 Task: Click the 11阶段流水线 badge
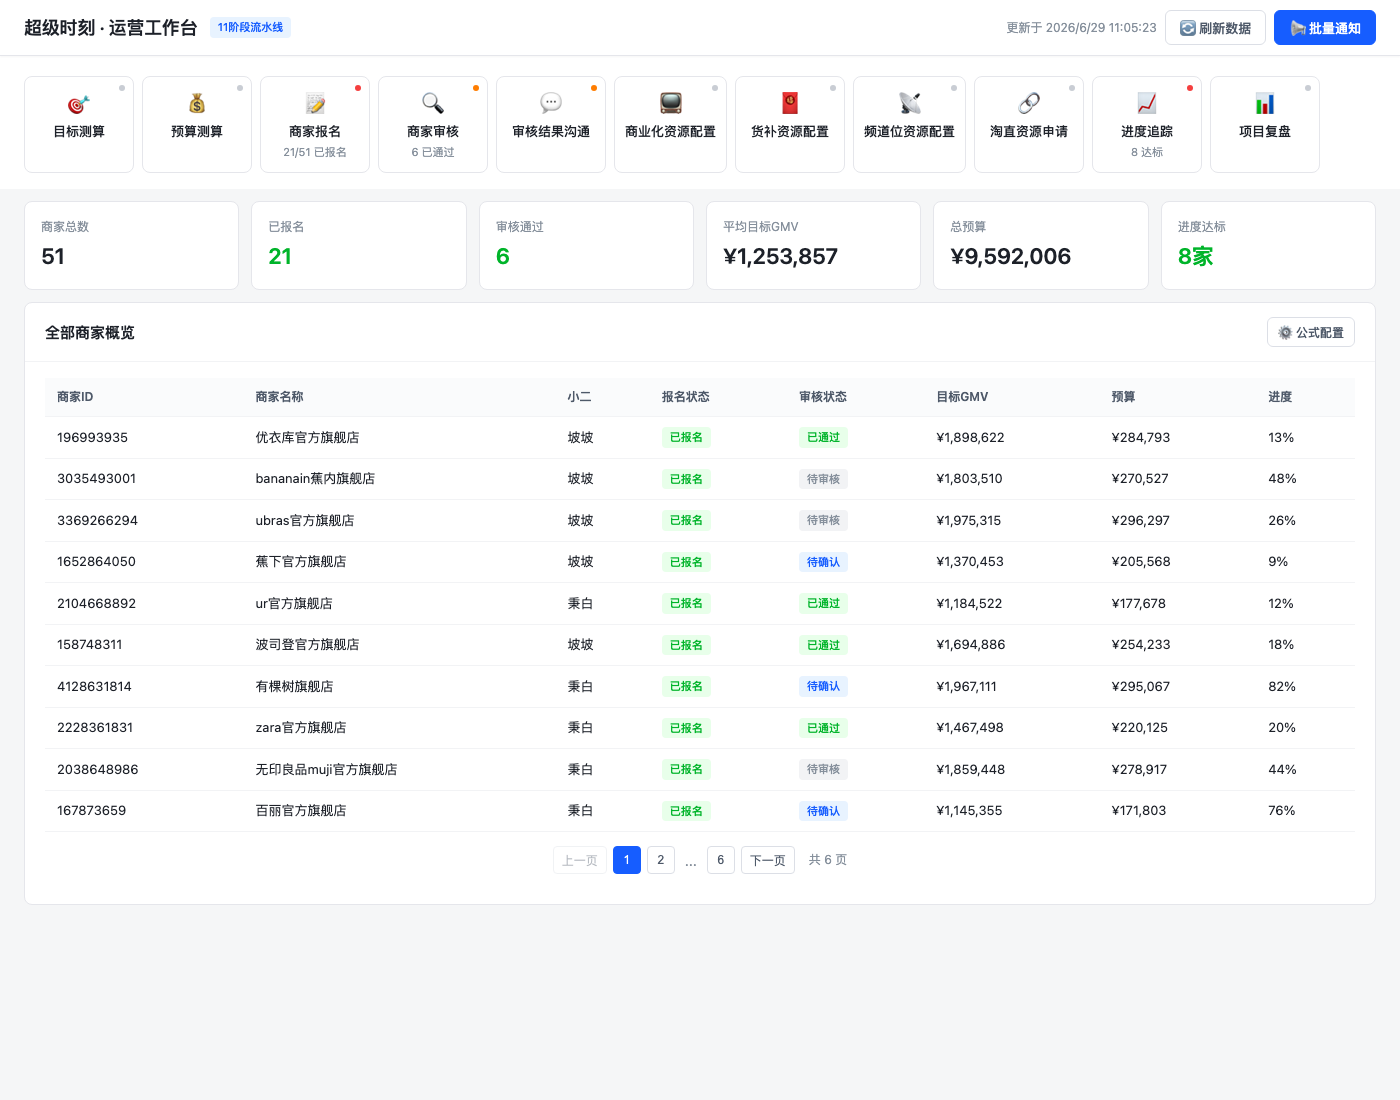(x=250, y=28)
